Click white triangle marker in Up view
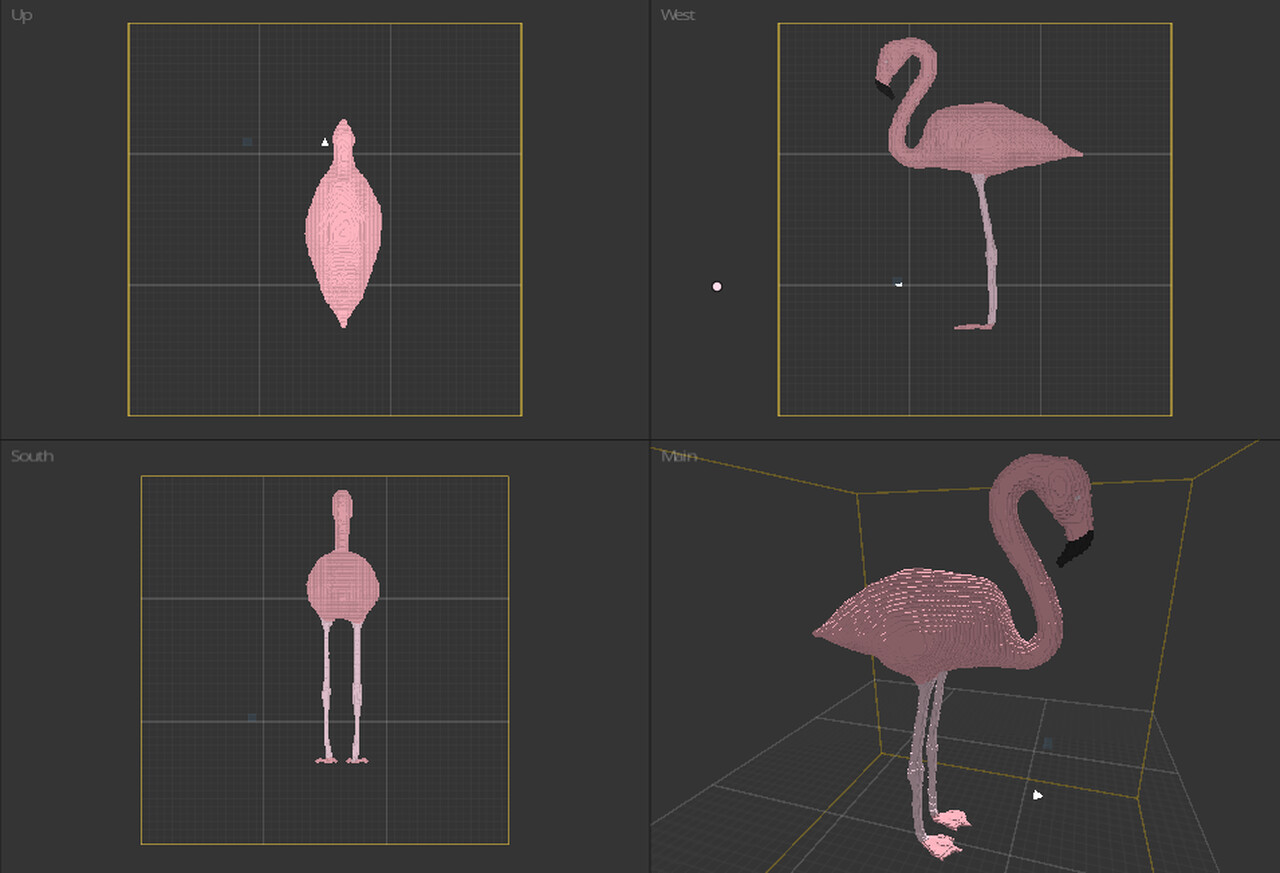 (325, 142)
